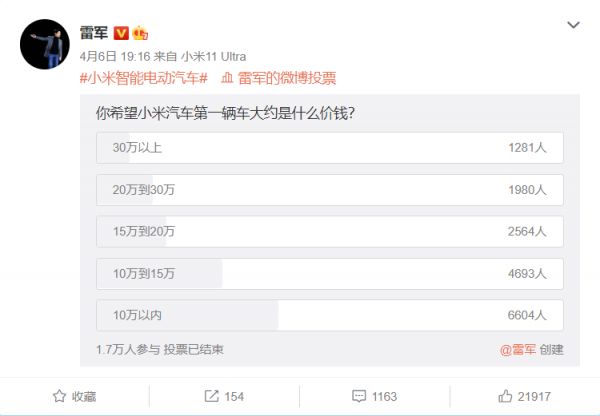The width and height of the screenshot is (600, 416).
Task: Click the @雷军 creator mention
Action: pyautogui.click(x=518, y=349)
